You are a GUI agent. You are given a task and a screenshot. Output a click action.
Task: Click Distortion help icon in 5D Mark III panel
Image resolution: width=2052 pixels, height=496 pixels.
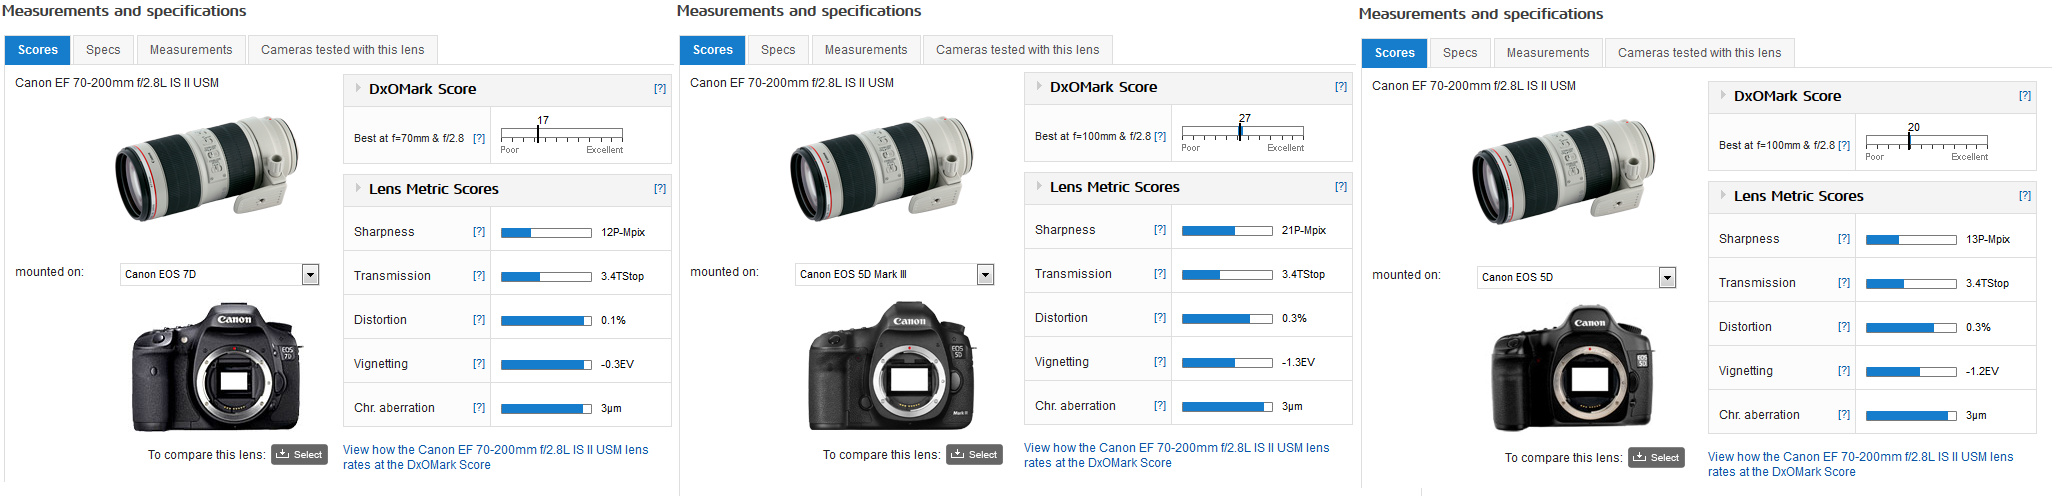tap(1160, 318)
